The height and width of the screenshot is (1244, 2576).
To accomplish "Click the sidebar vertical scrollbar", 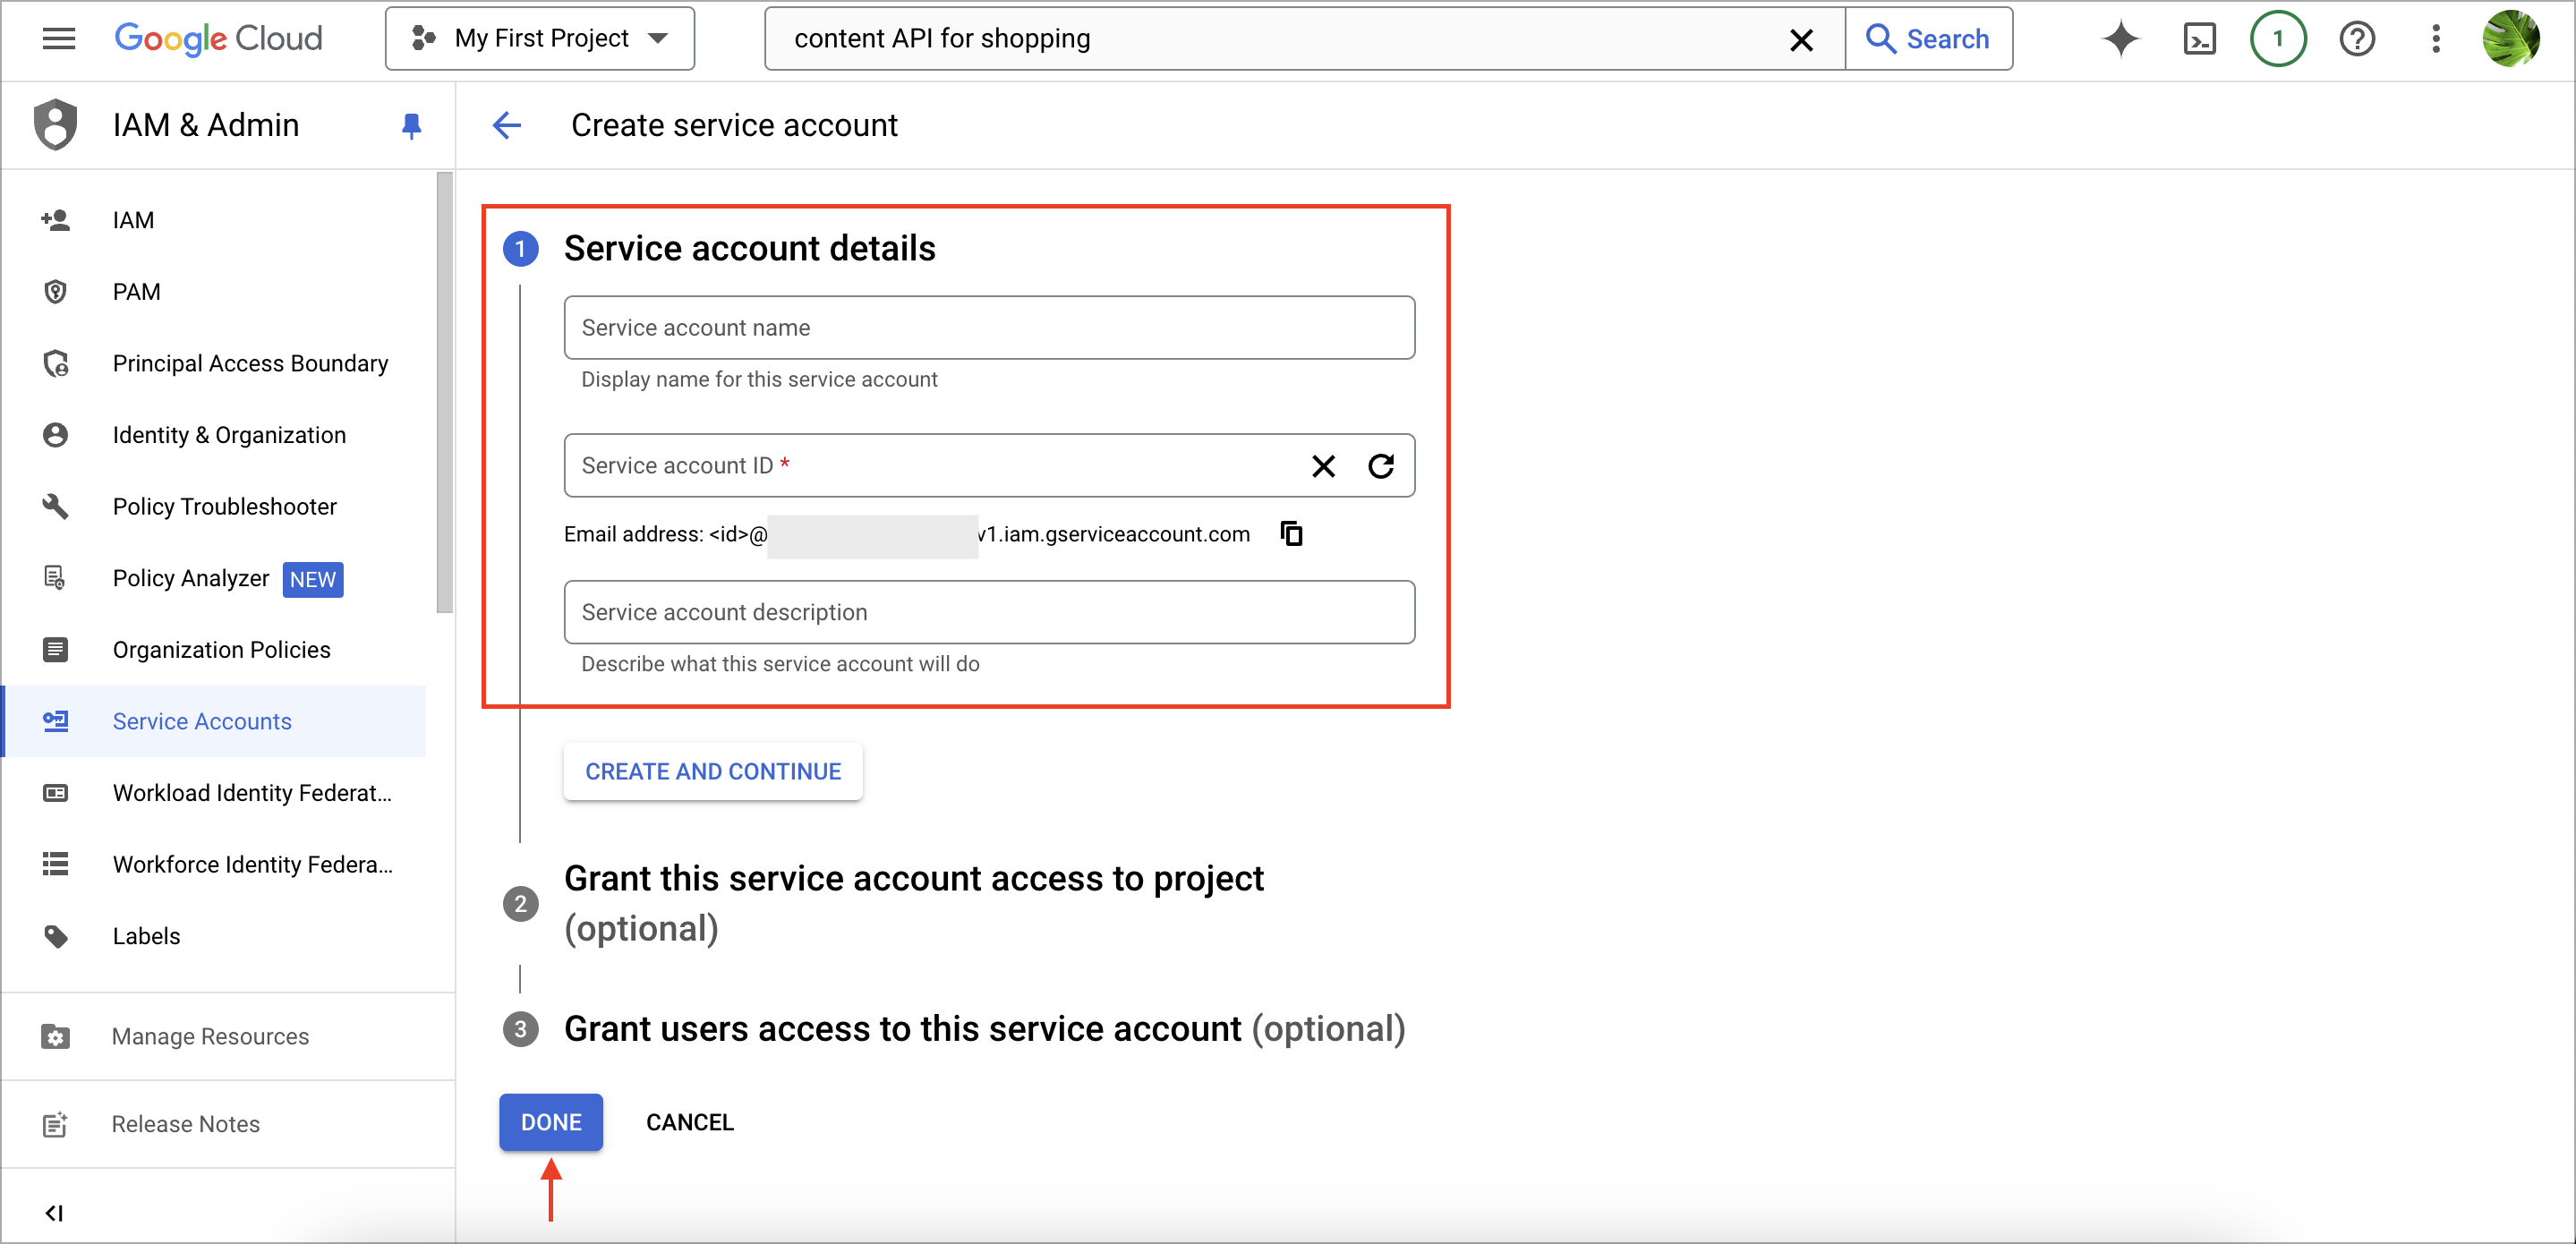I will (444, 392).
